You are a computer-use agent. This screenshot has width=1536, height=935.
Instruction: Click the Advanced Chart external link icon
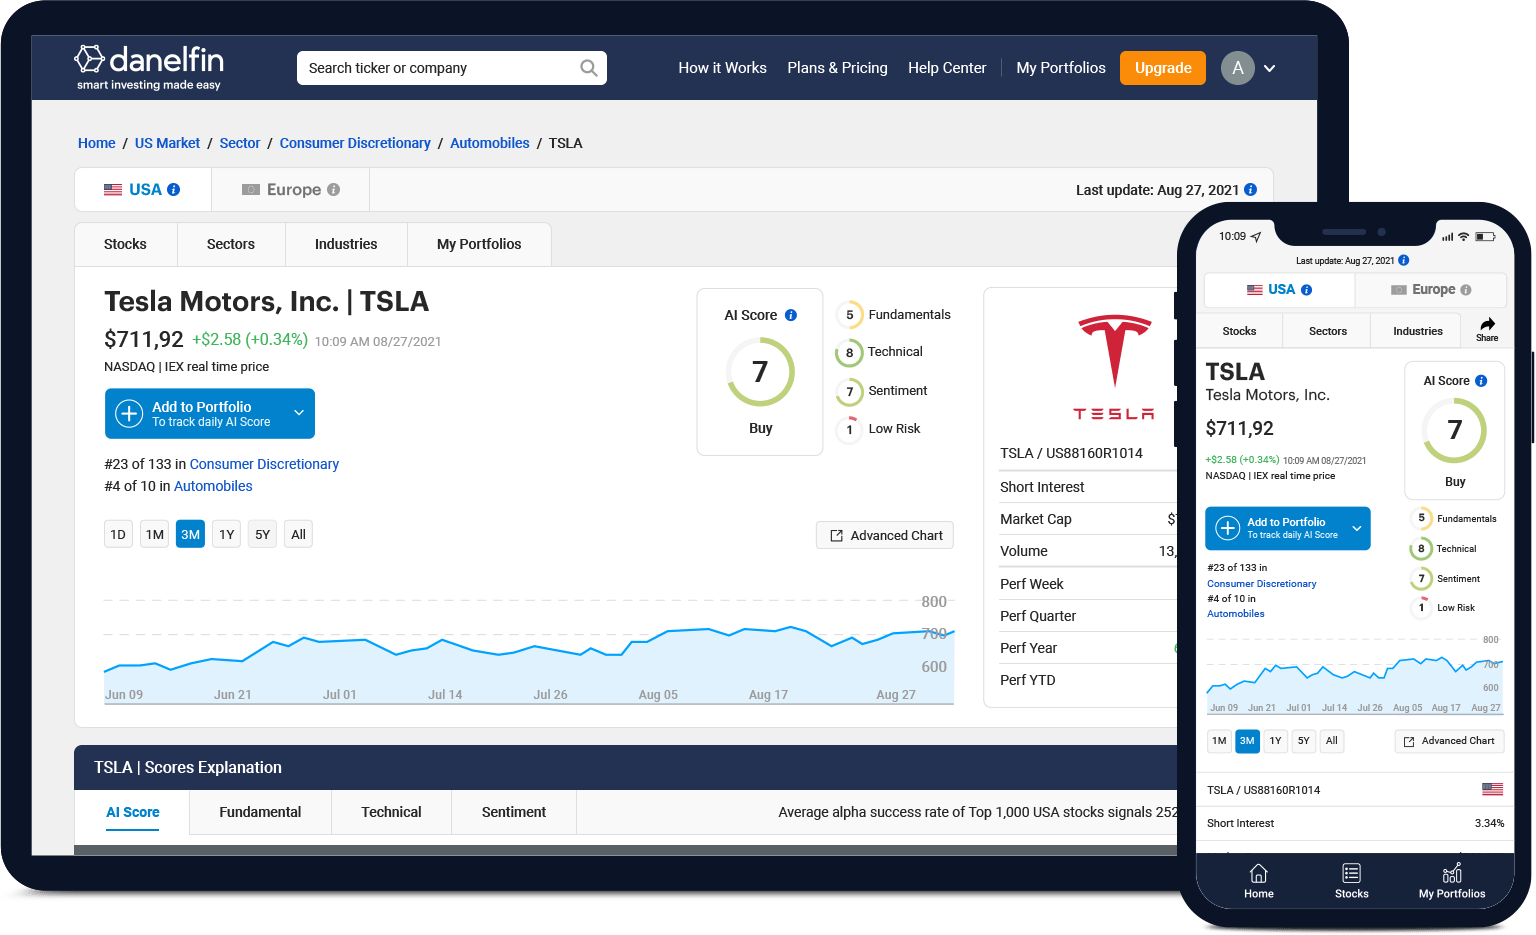pos(837,536)
